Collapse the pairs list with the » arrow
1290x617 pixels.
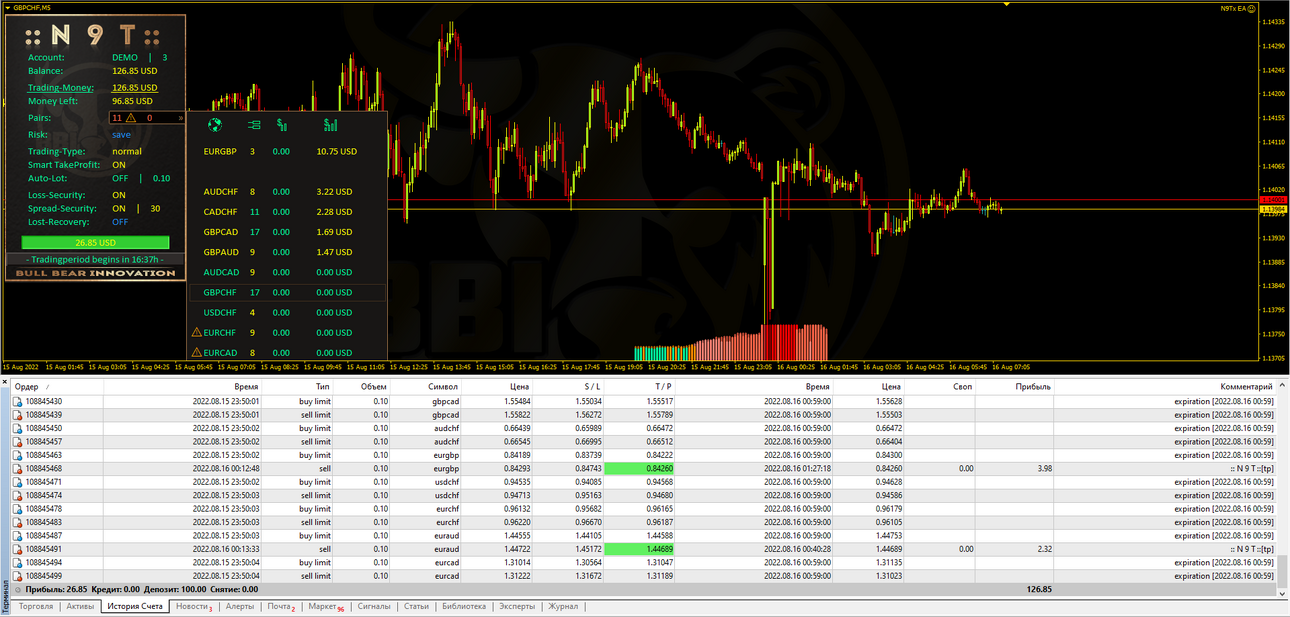tap(181, 117)
